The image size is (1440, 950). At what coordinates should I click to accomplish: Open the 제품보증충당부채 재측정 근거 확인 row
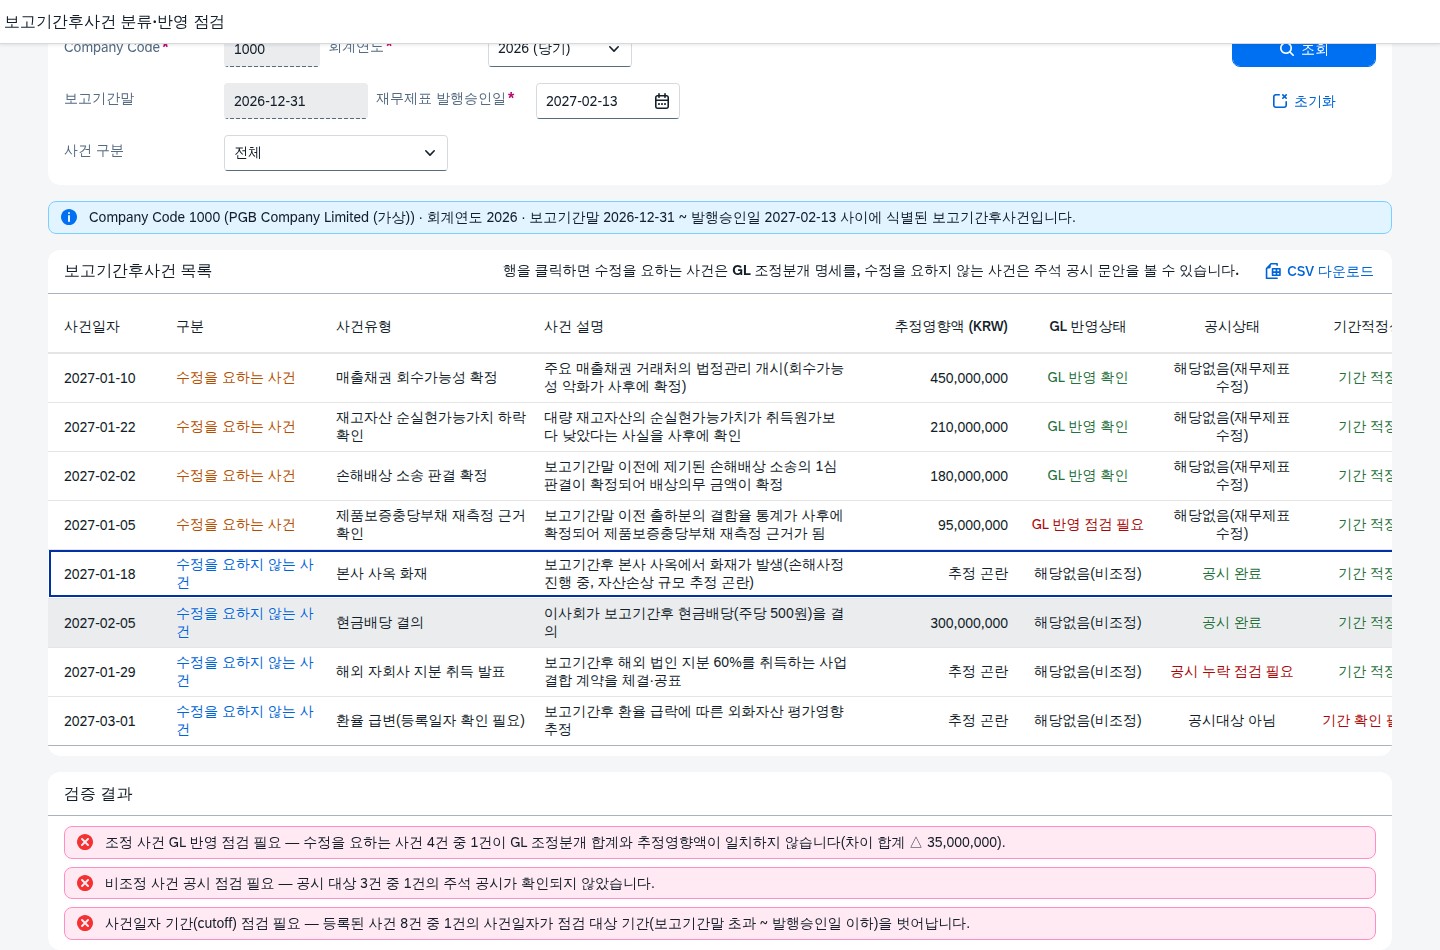click(720, 525)
